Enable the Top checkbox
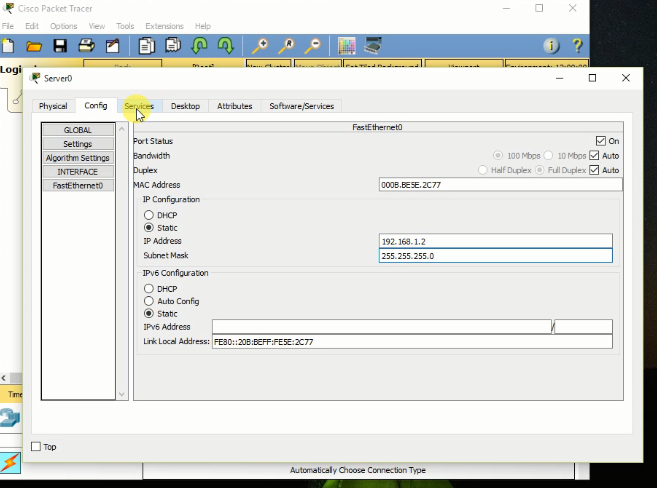Screen dimensions: 657x488 pyautogui.click(x=36, y=447)
